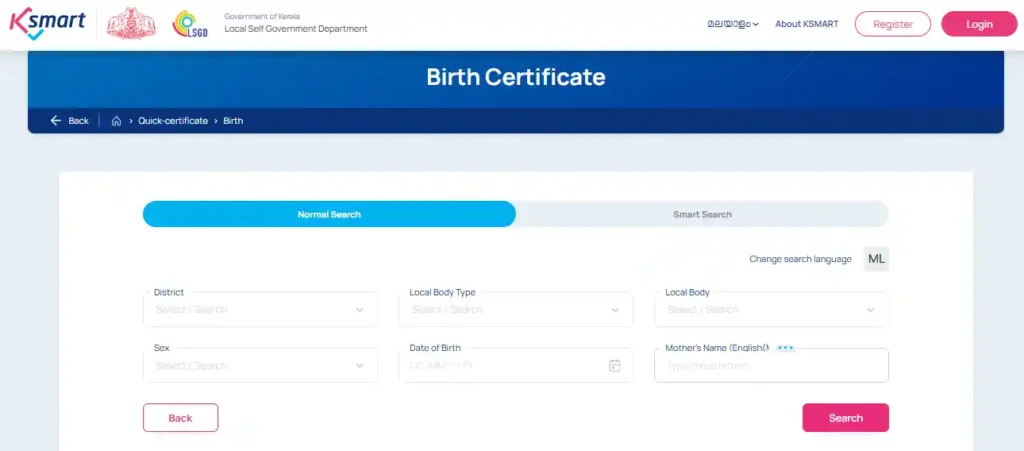Expand the Local Body Type dropdown
Image resolution: width=1024 pixels, height=451 pixels.
click(516, 310)
